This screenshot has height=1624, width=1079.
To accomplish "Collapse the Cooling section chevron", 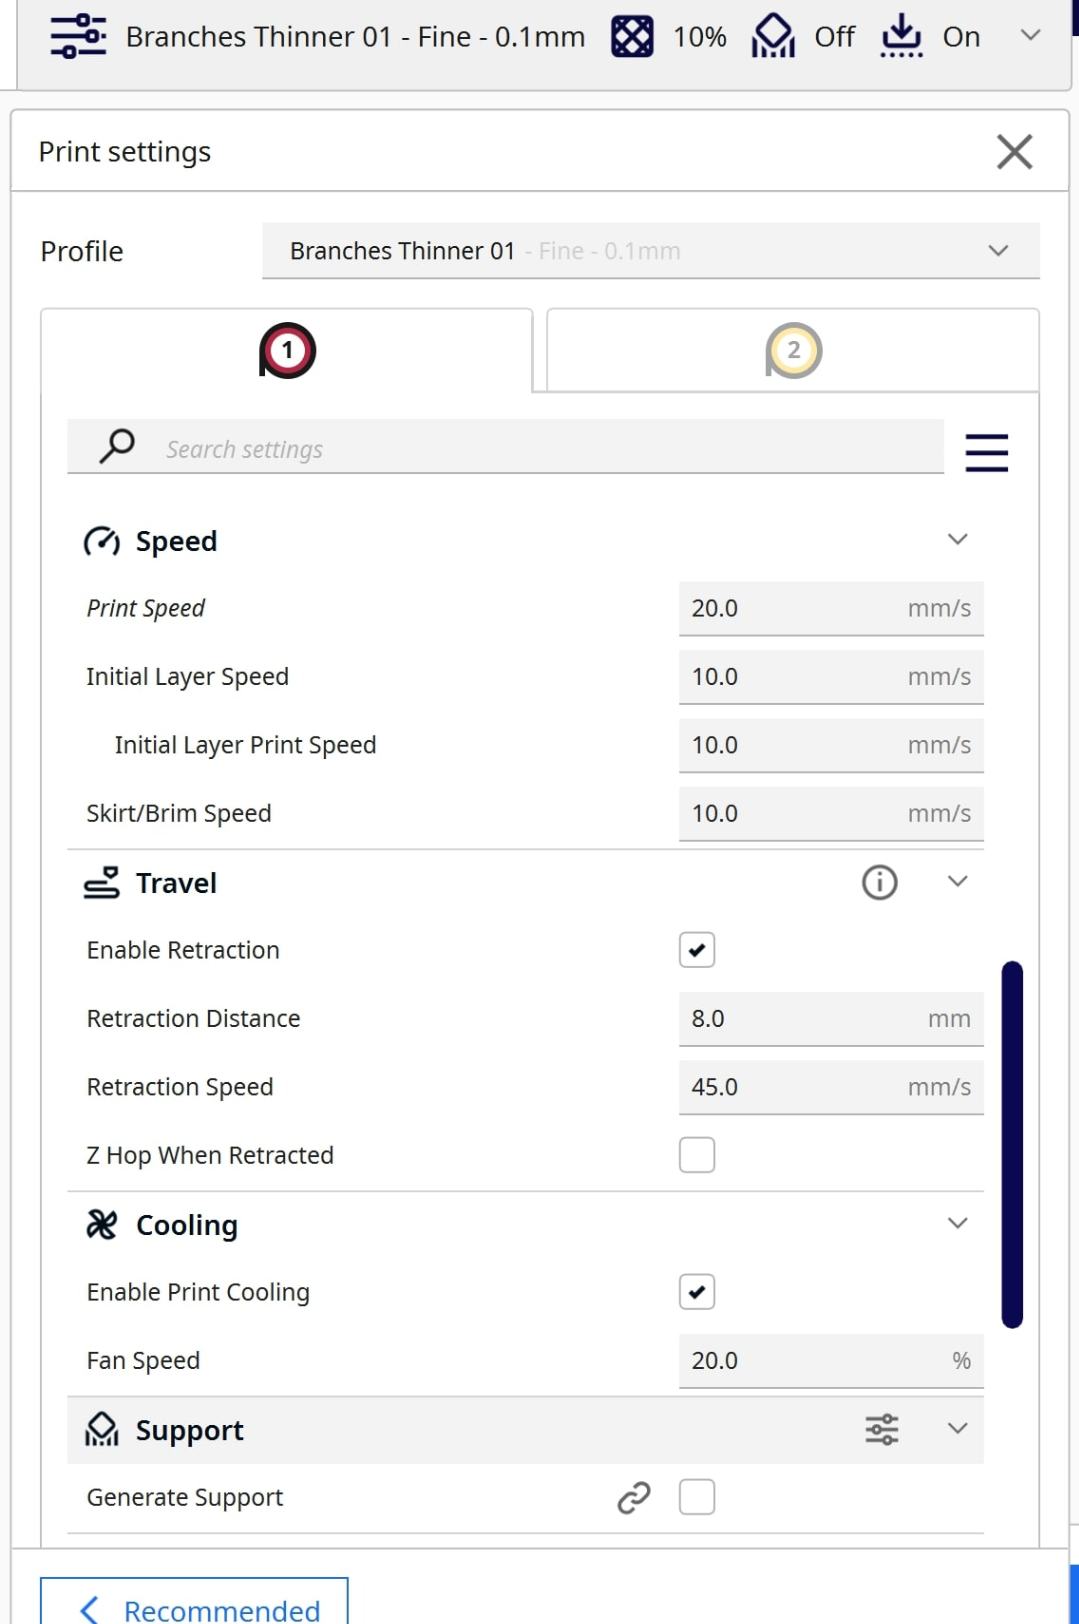I will click(x=957, y=1223).
